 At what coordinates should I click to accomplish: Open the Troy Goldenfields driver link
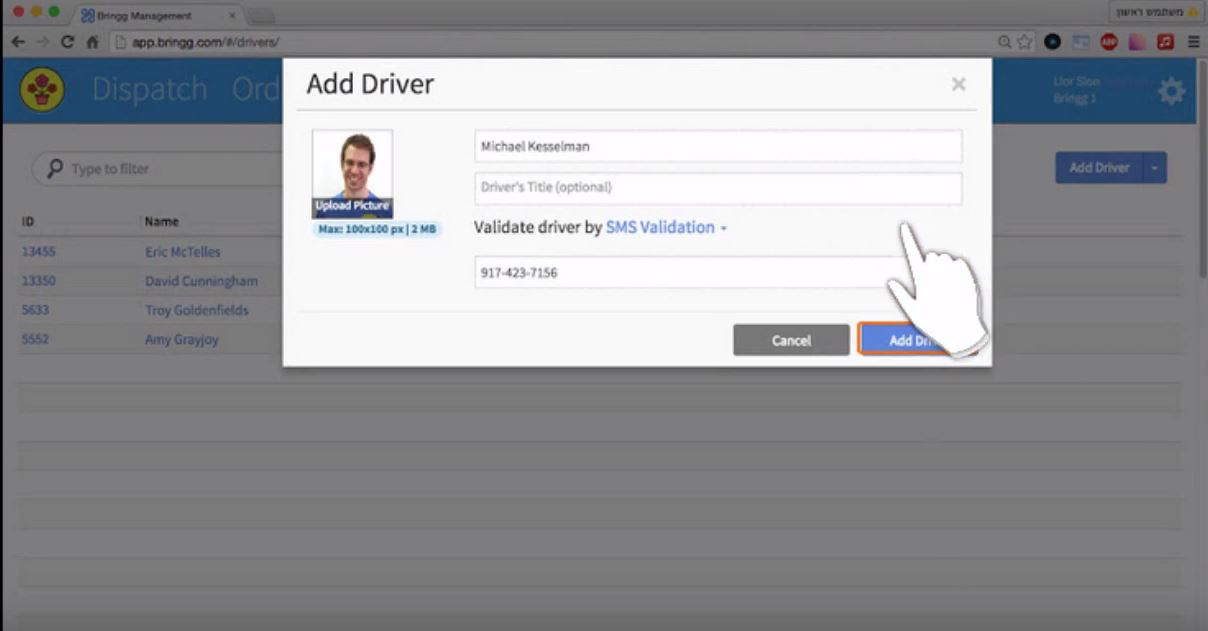(x=196, y=310)
